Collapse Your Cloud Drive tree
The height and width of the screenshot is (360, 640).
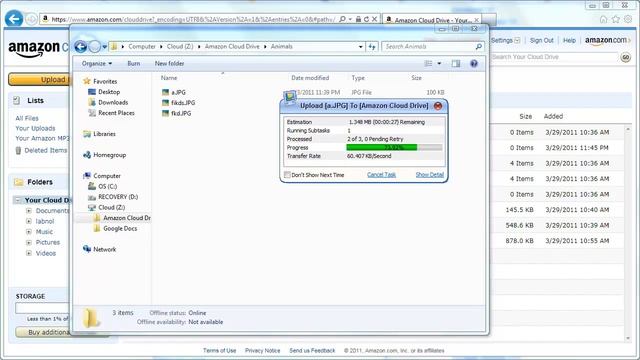18,200
